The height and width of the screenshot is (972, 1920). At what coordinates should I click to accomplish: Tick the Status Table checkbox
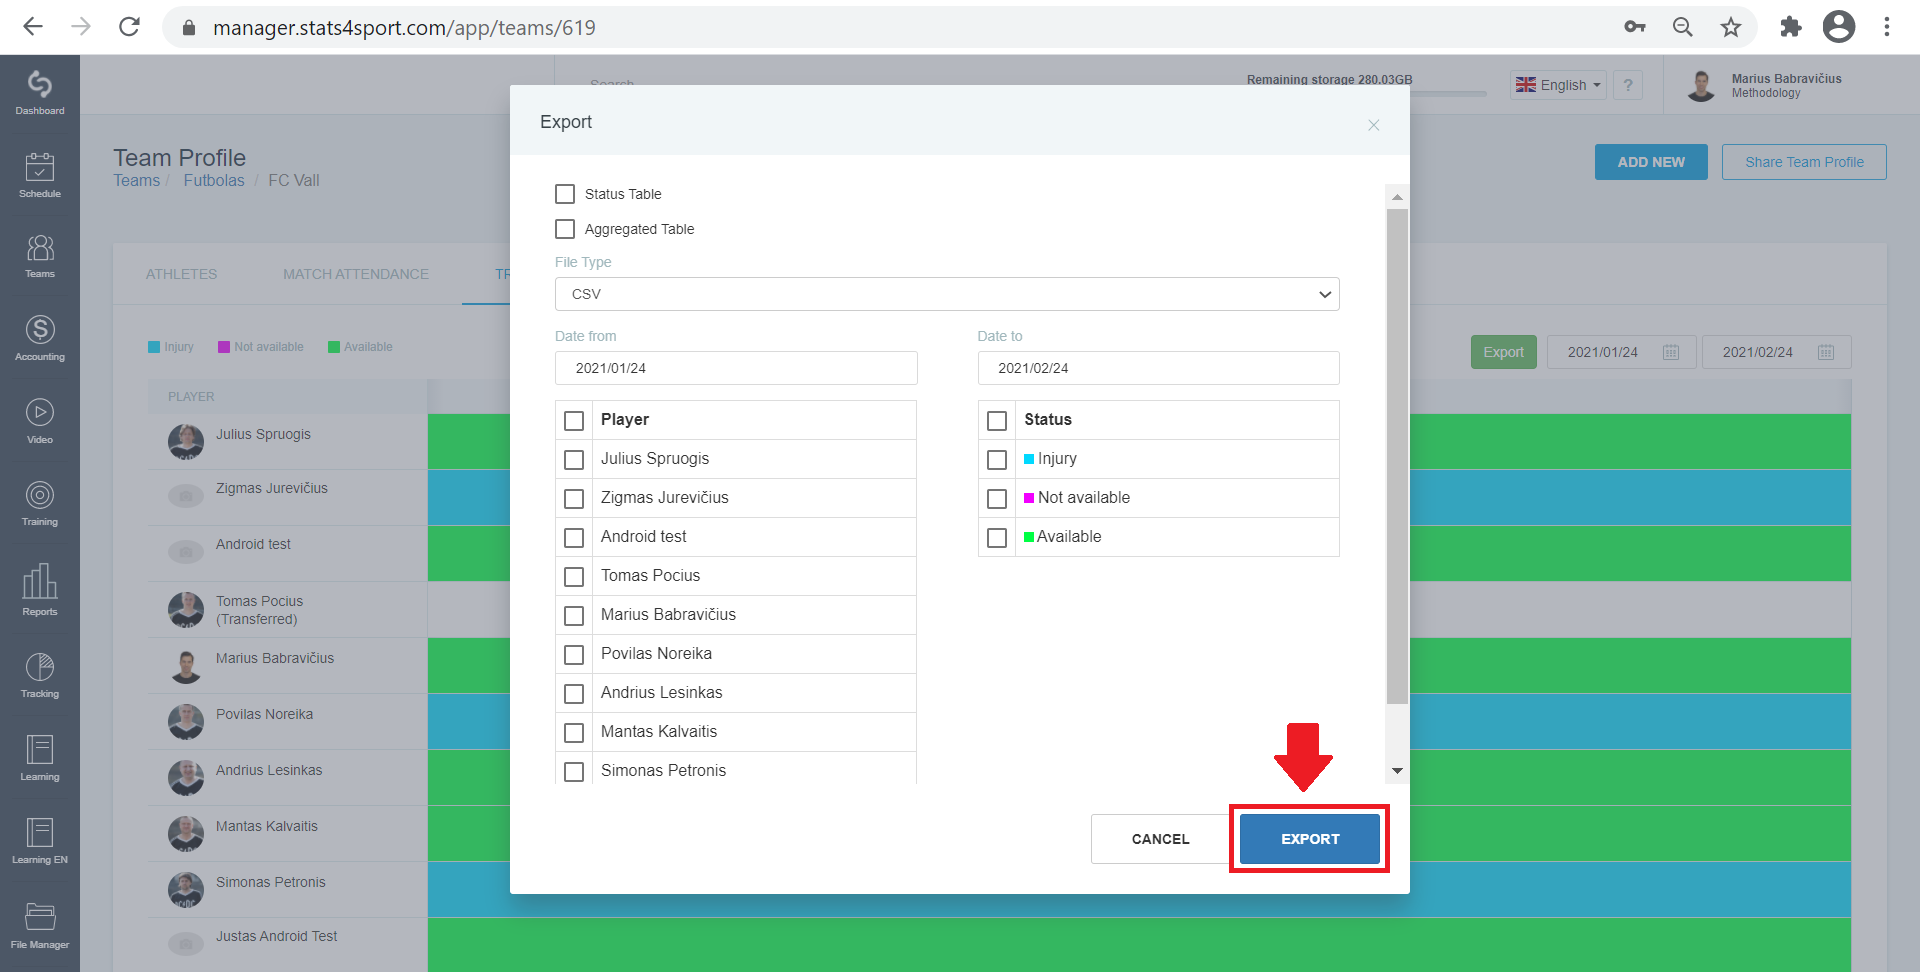click(x=565, y=194)
